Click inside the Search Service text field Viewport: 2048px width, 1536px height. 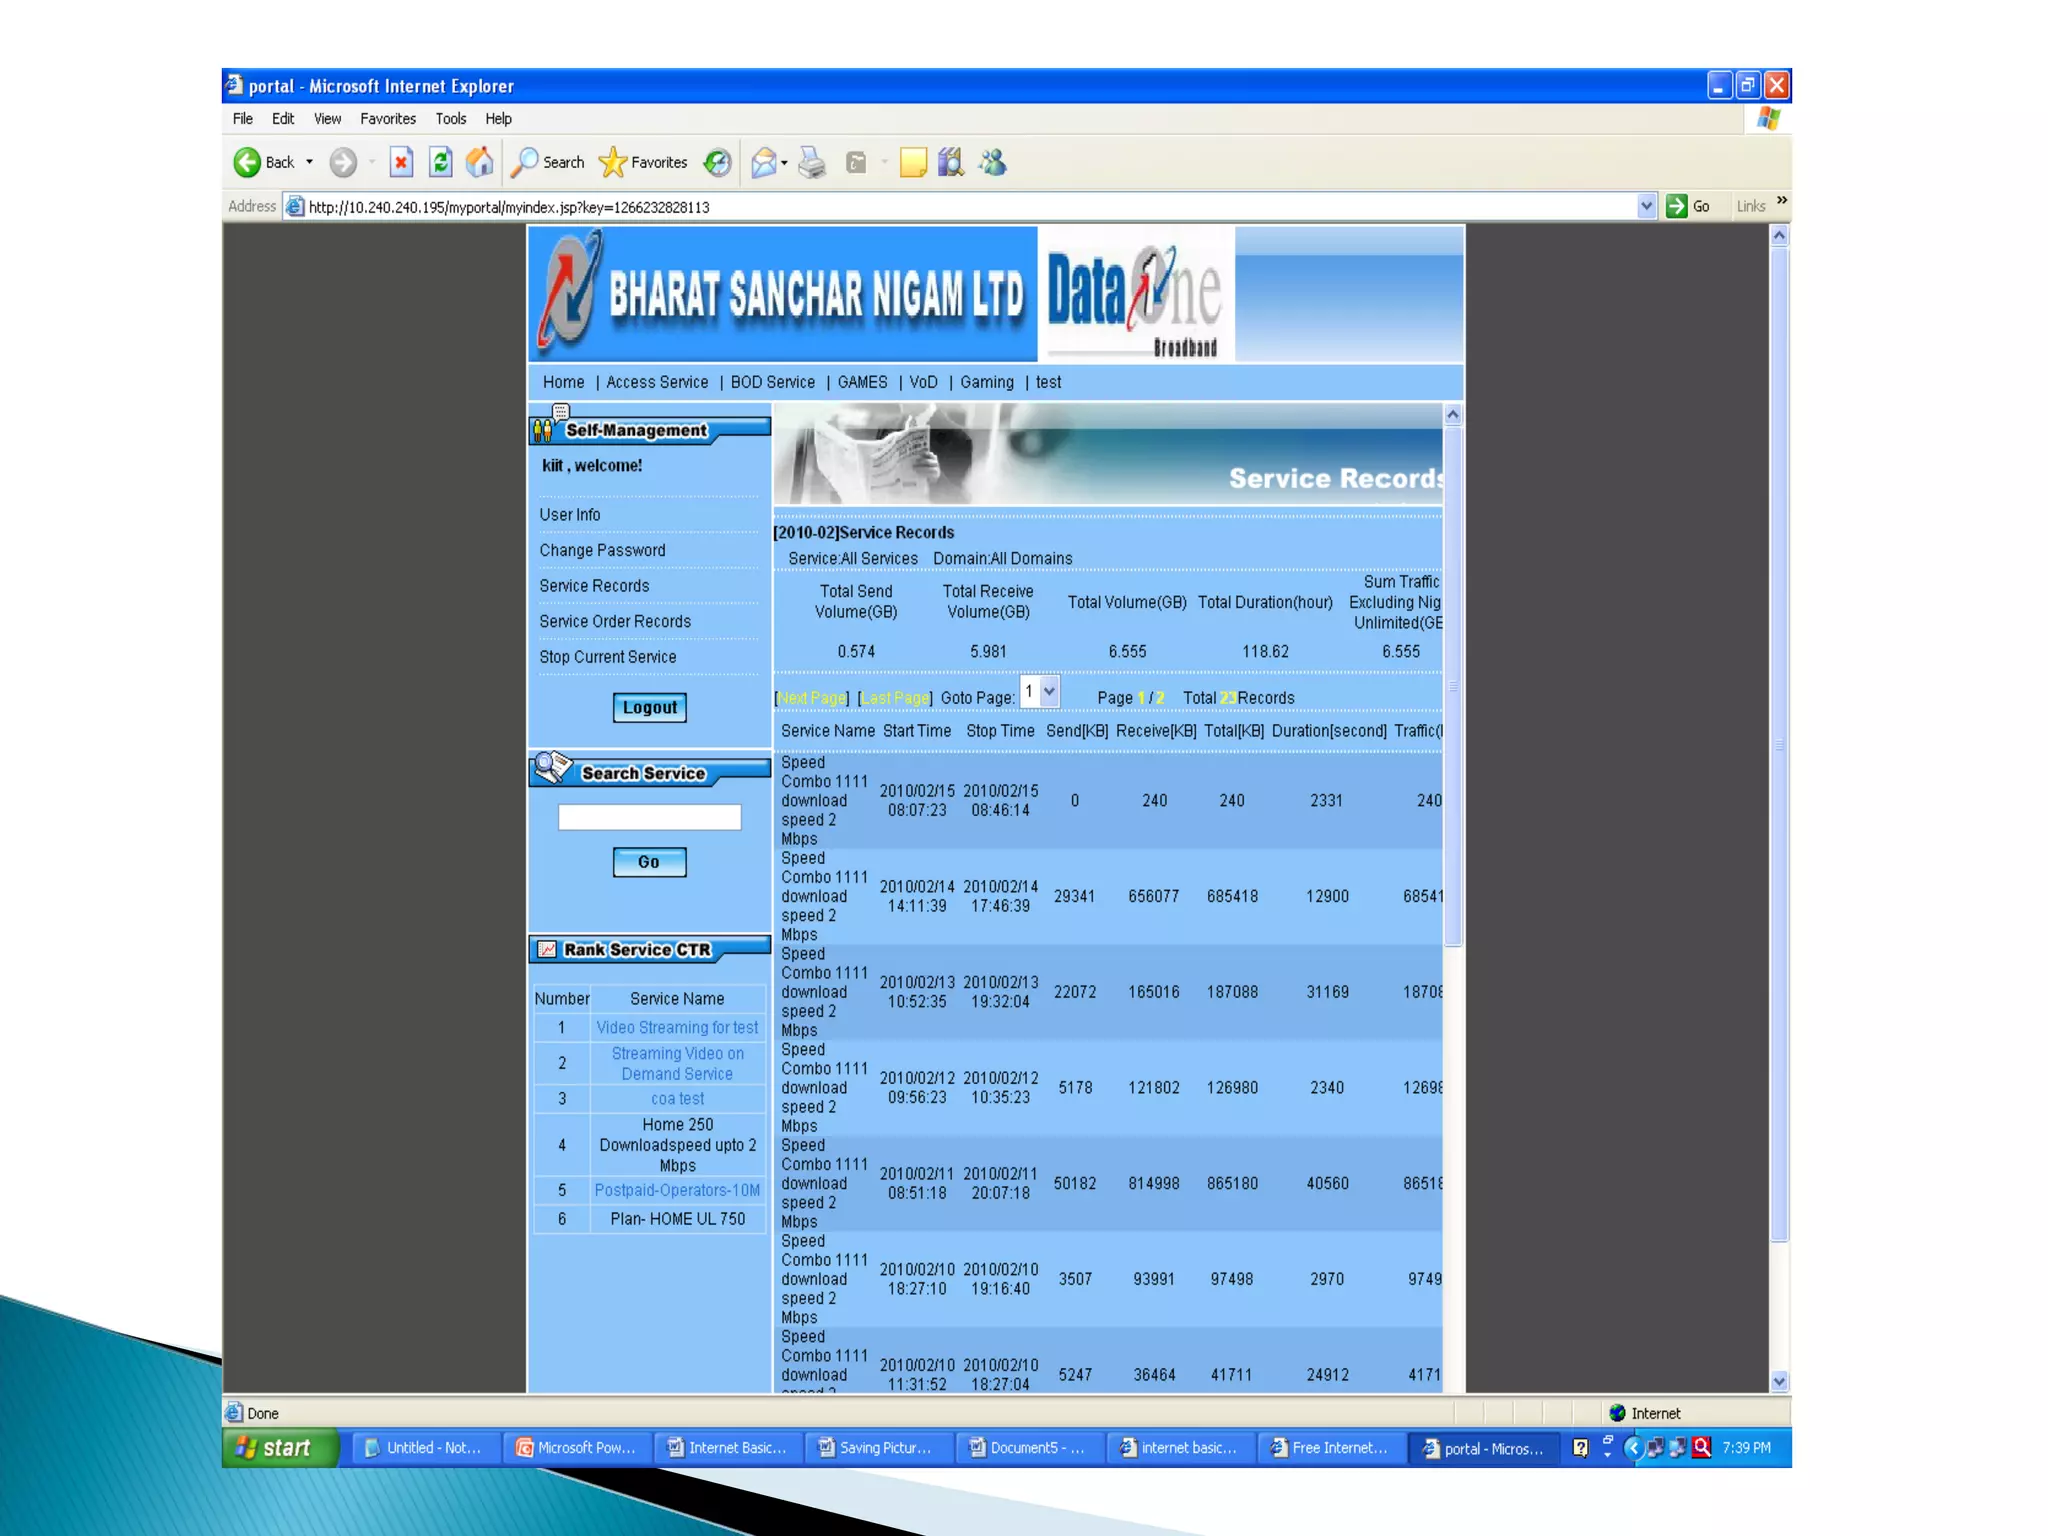pyautogui.click(x=649, y=818)
